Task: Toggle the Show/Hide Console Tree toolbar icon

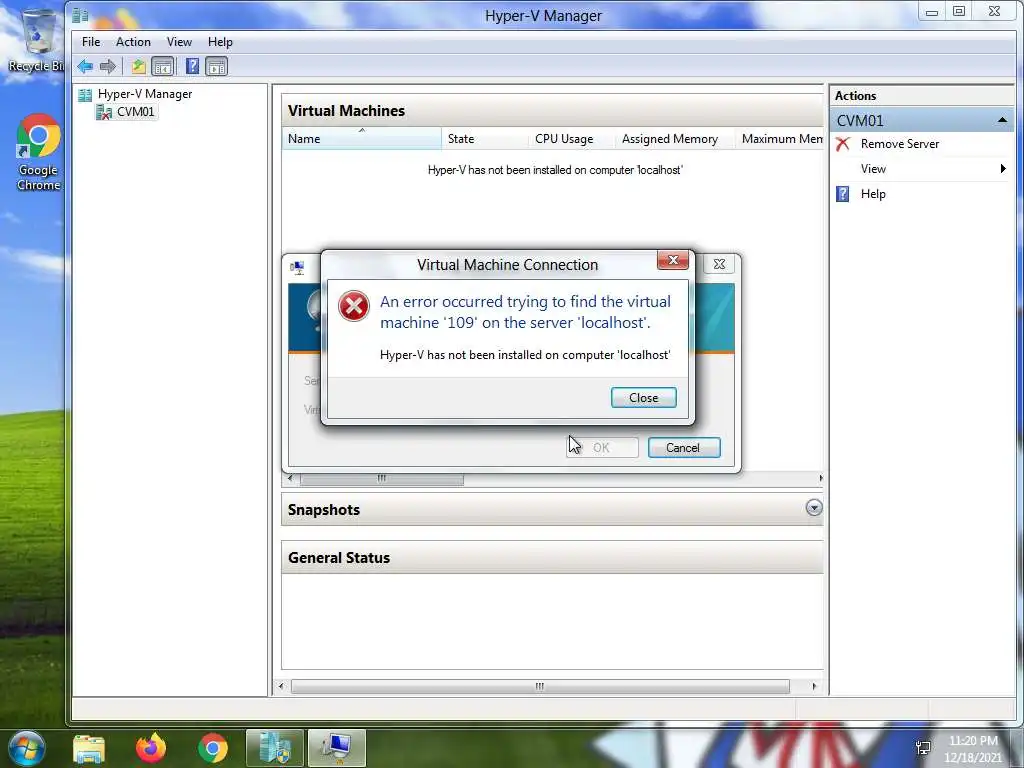Action: (163, 66)
